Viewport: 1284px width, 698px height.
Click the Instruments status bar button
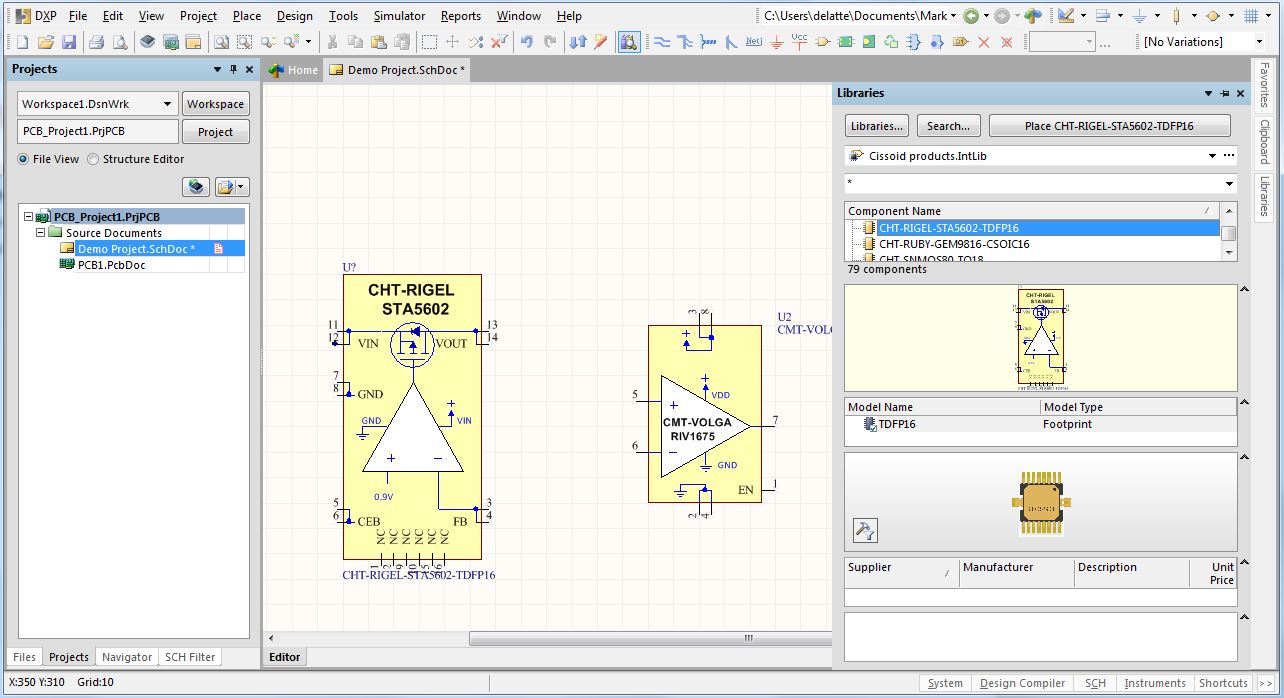1154,683
